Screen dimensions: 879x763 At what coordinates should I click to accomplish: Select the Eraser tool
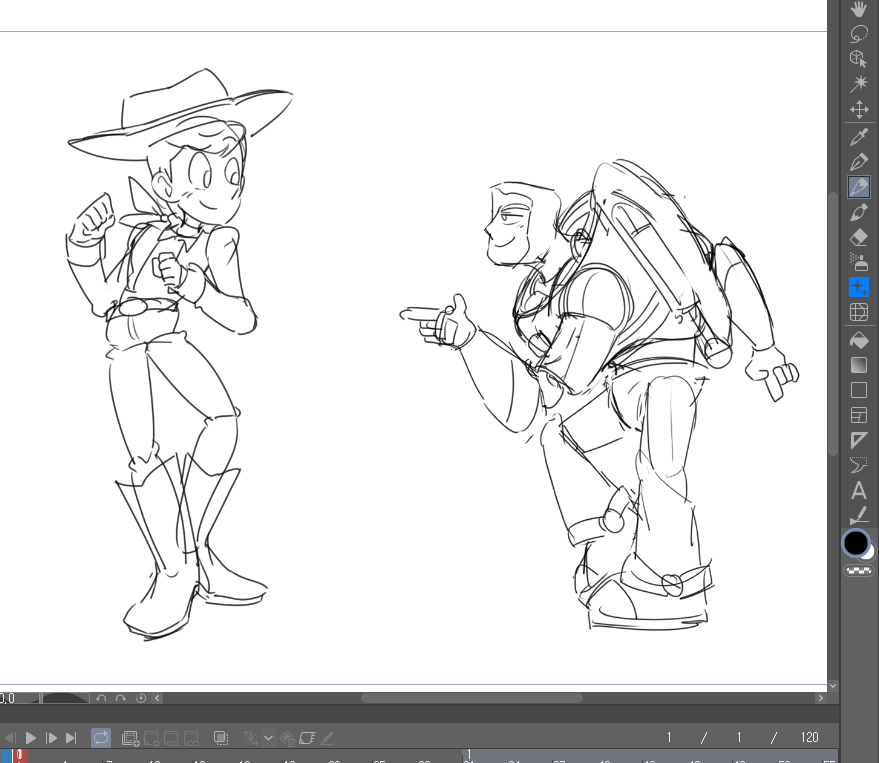[x=858, y=238]
